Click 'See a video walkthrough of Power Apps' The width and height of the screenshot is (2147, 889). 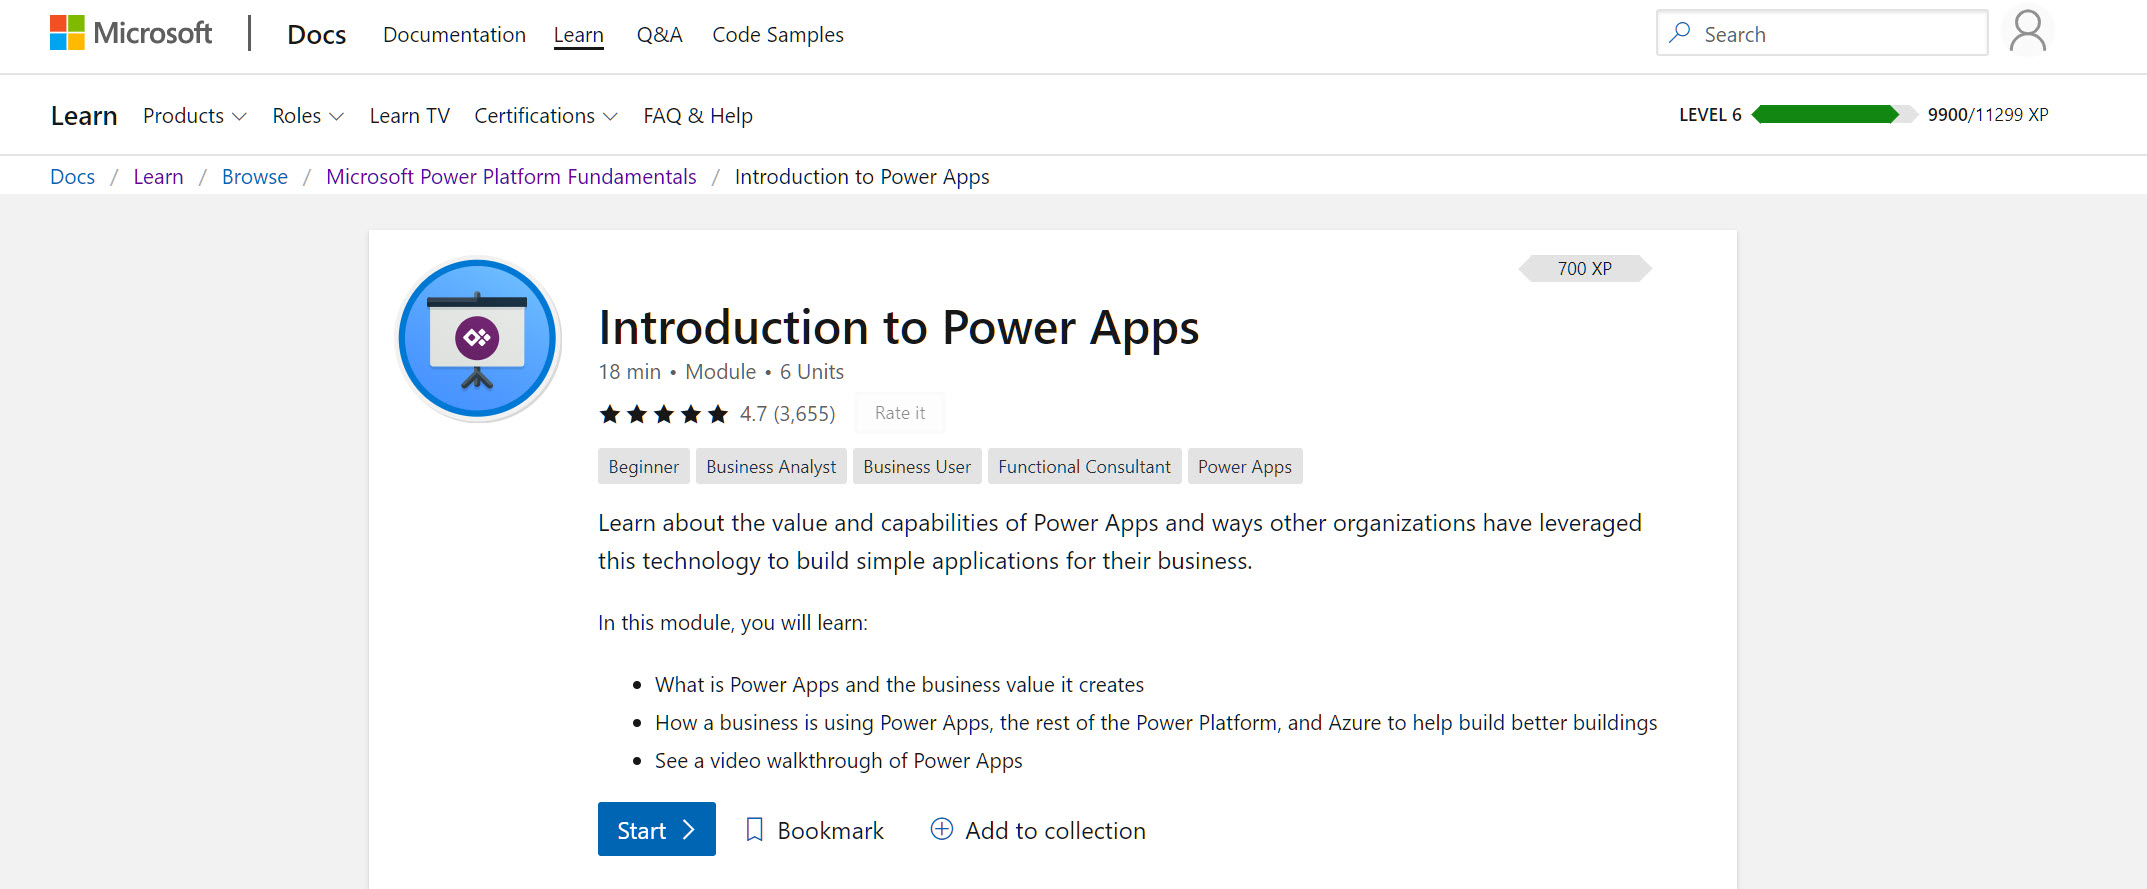(839, 761)
